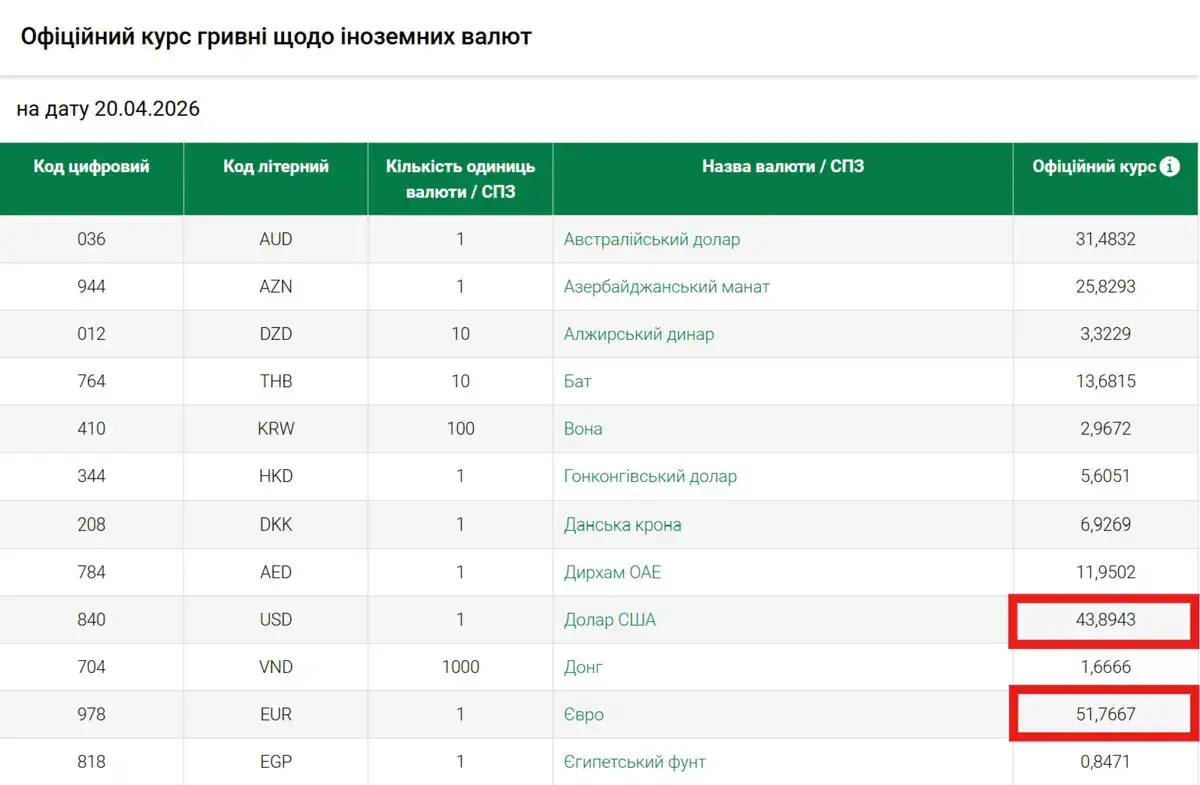Screen dimensions: 1200x785
Task: Select the USD letter code cell
Action: point(276,620)
